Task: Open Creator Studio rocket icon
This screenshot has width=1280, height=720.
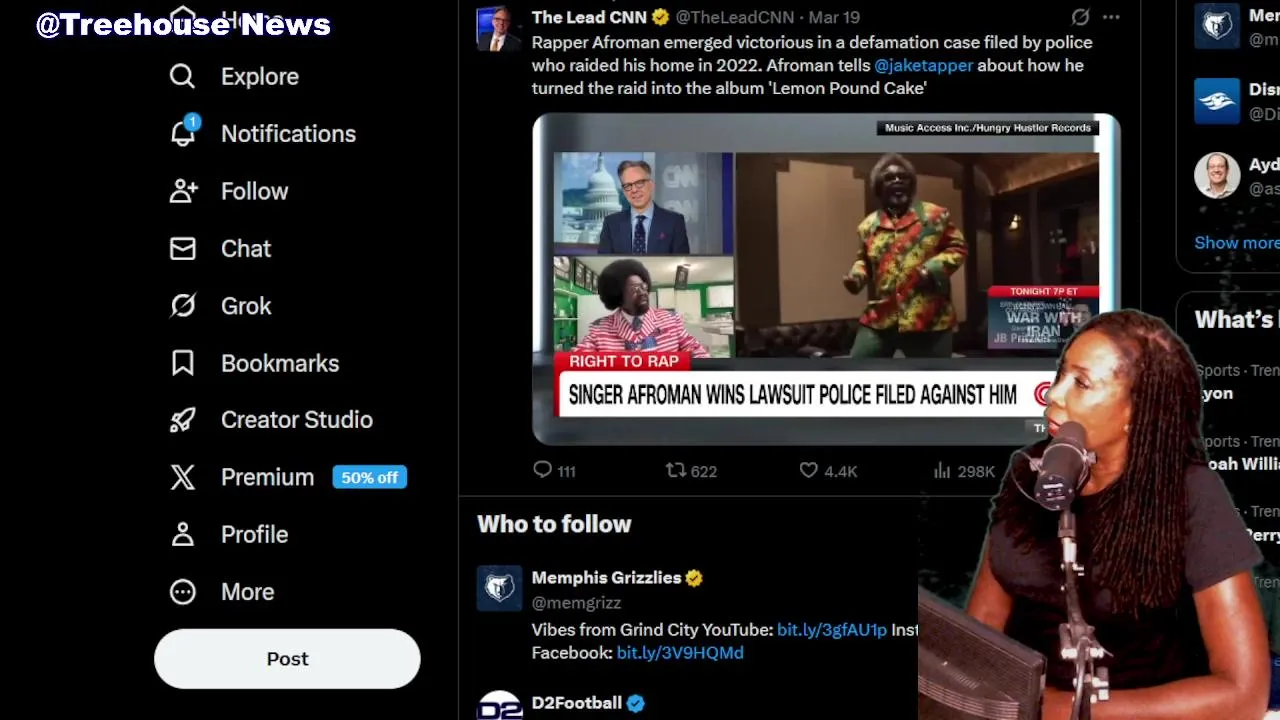Action: tap(182, 420)
